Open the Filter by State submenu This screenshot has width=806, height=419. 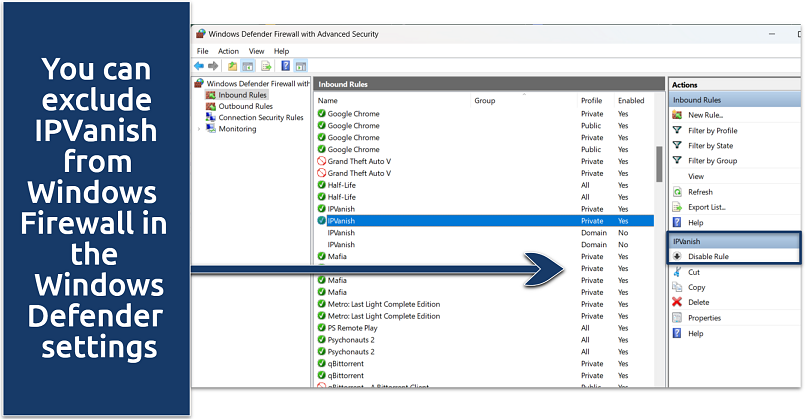710,146
